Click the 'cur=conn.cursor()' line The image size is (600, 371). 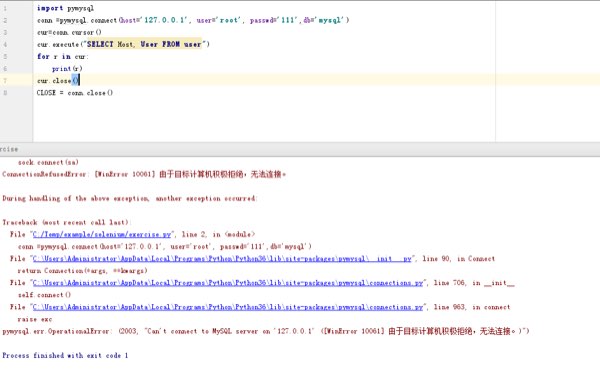point(69,33)
